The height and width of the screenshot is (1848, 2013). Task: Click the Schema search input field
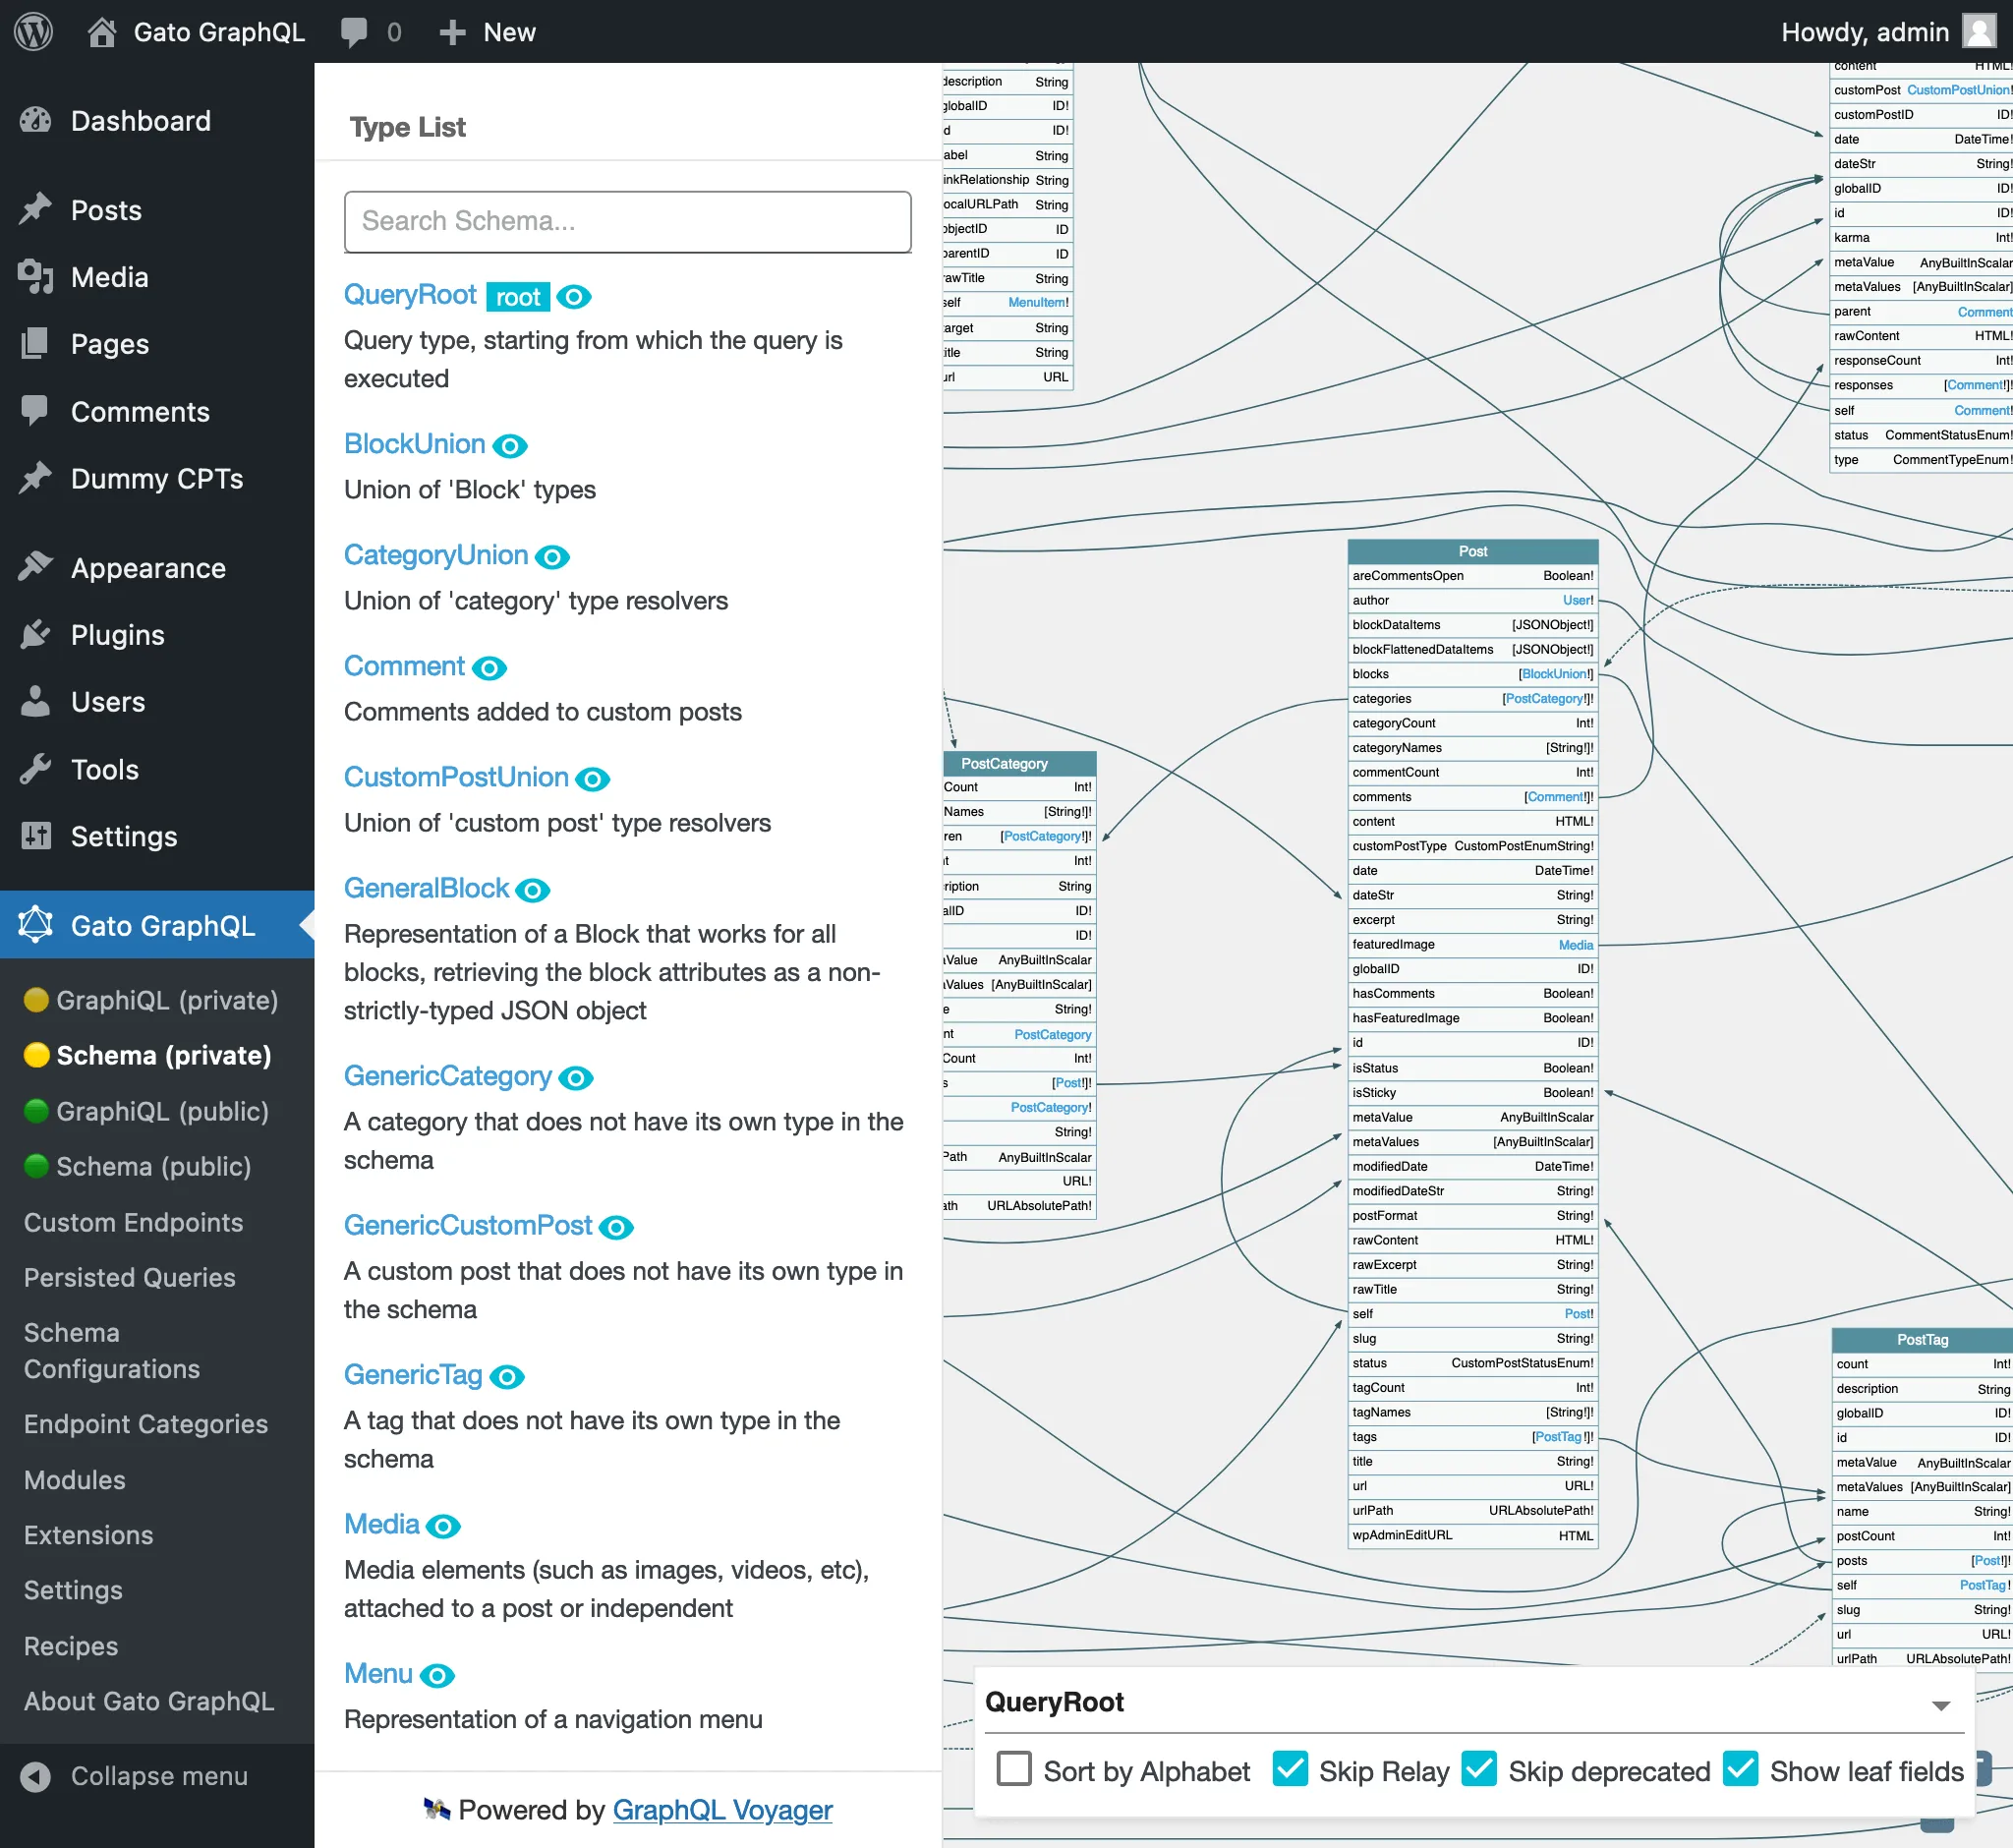(x=628, y=221)
